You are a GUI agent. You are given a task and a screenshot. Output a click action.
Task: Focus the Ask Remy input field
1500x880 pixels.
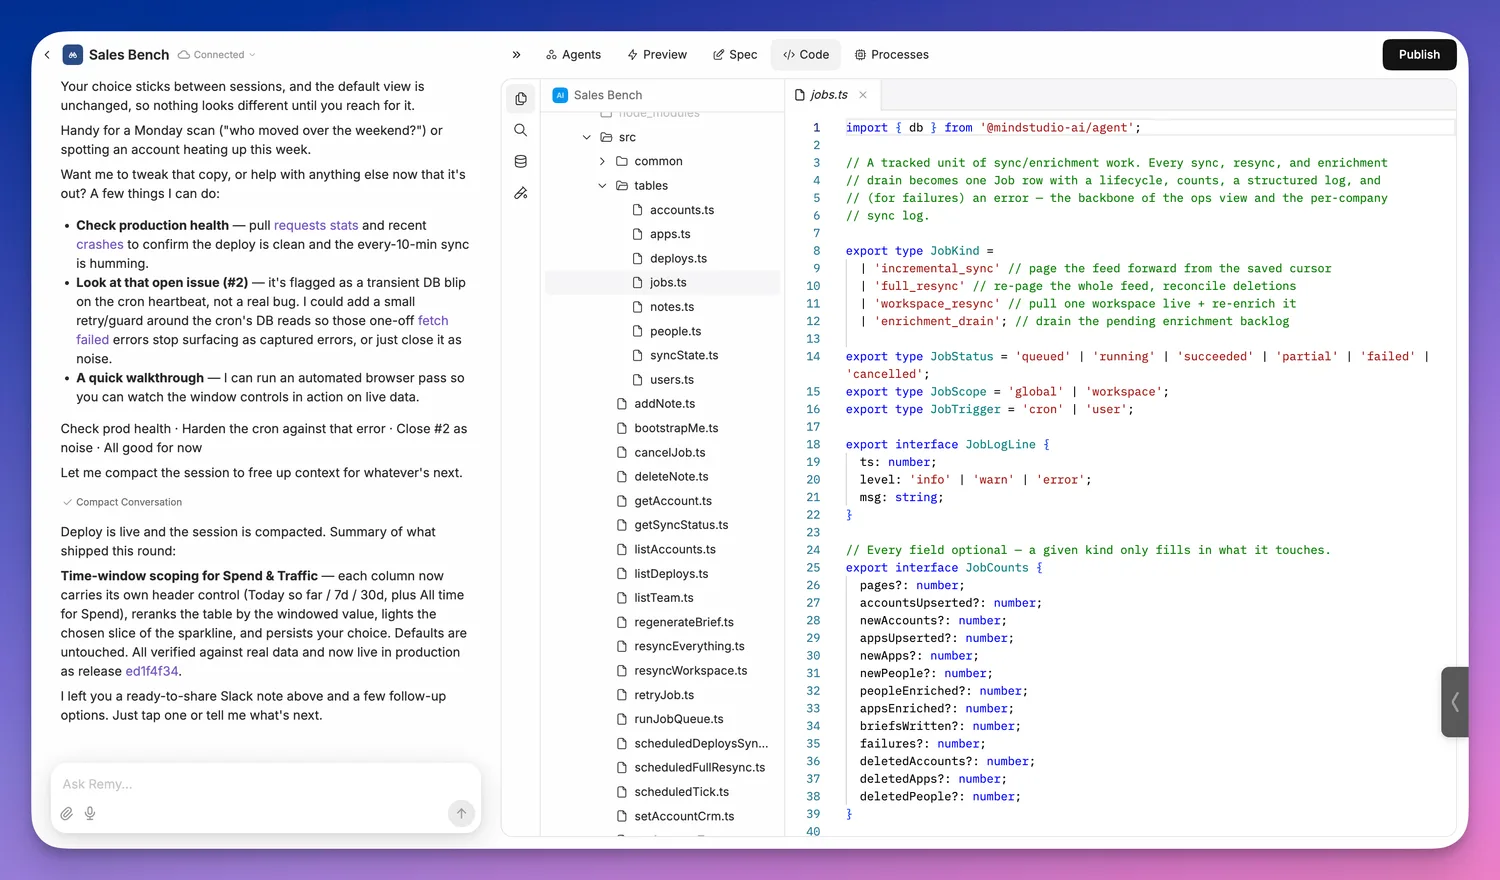click(x=266, y=784)
